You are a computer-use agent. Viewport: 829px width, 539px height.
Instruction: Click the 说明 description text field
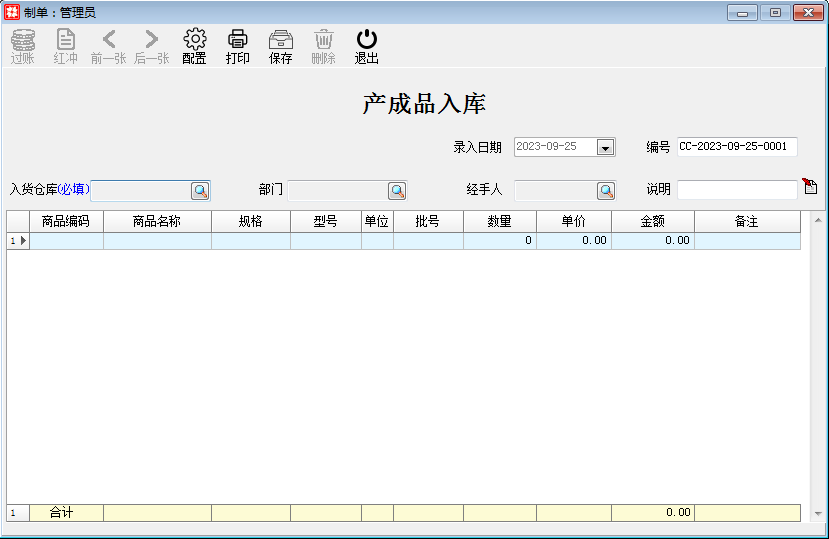(x=736, y=190)
